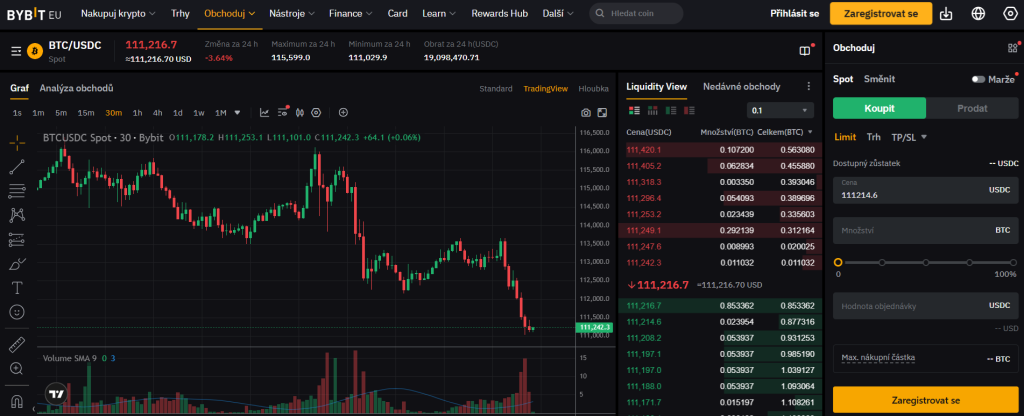Switch chart to TradingView mode
Screen dimensions: 1024x416
(545, 89)
